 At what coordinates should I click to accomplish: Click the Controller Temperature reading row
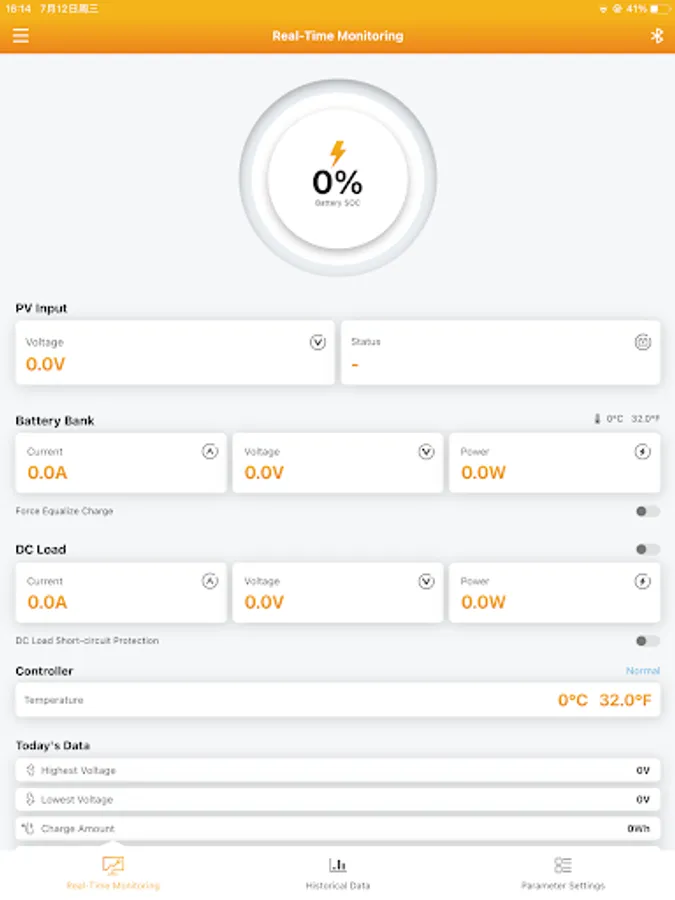pyautogui.click(x=337, y=700)
